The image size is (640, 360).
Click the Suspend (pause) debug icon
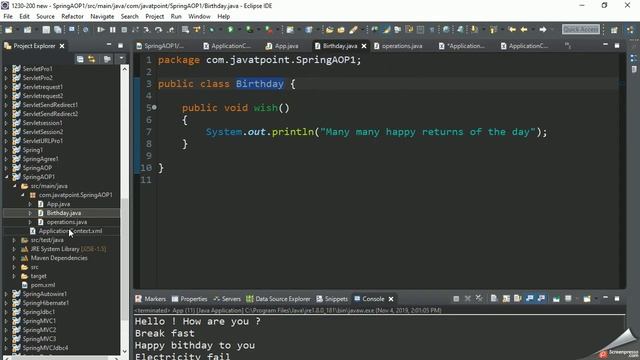coord(113,29)
